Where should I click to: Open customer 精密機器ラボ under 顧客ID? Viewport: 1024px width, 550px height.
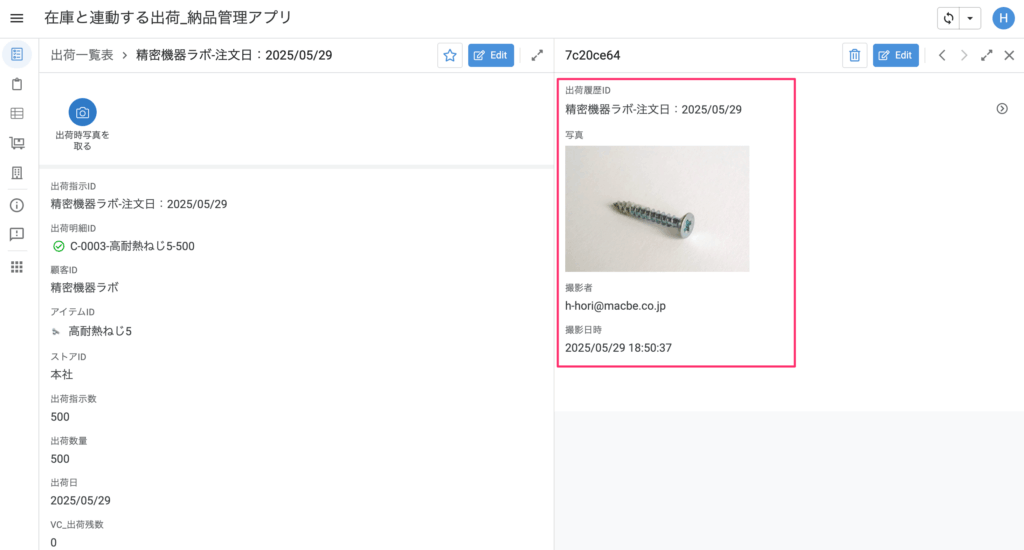pyautogui.click(x=84, y=287)
